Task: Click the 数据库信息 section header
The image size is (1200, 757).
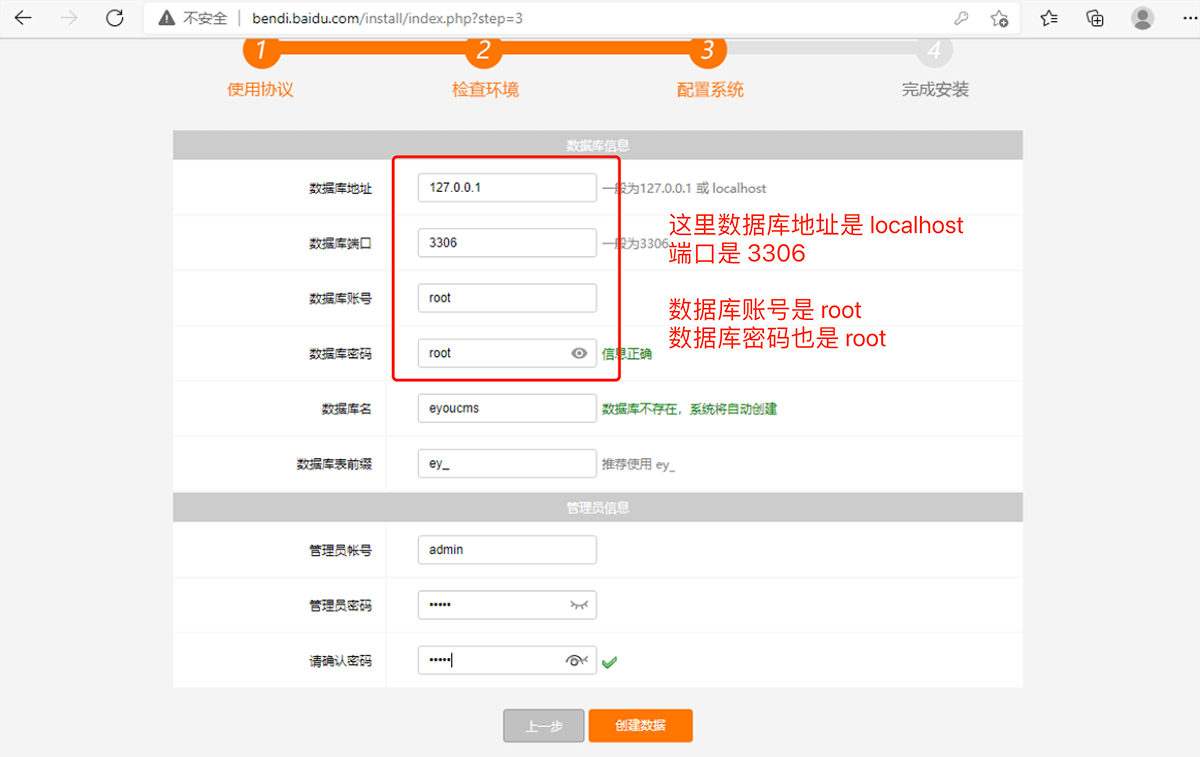Action: tap(598, 145)
